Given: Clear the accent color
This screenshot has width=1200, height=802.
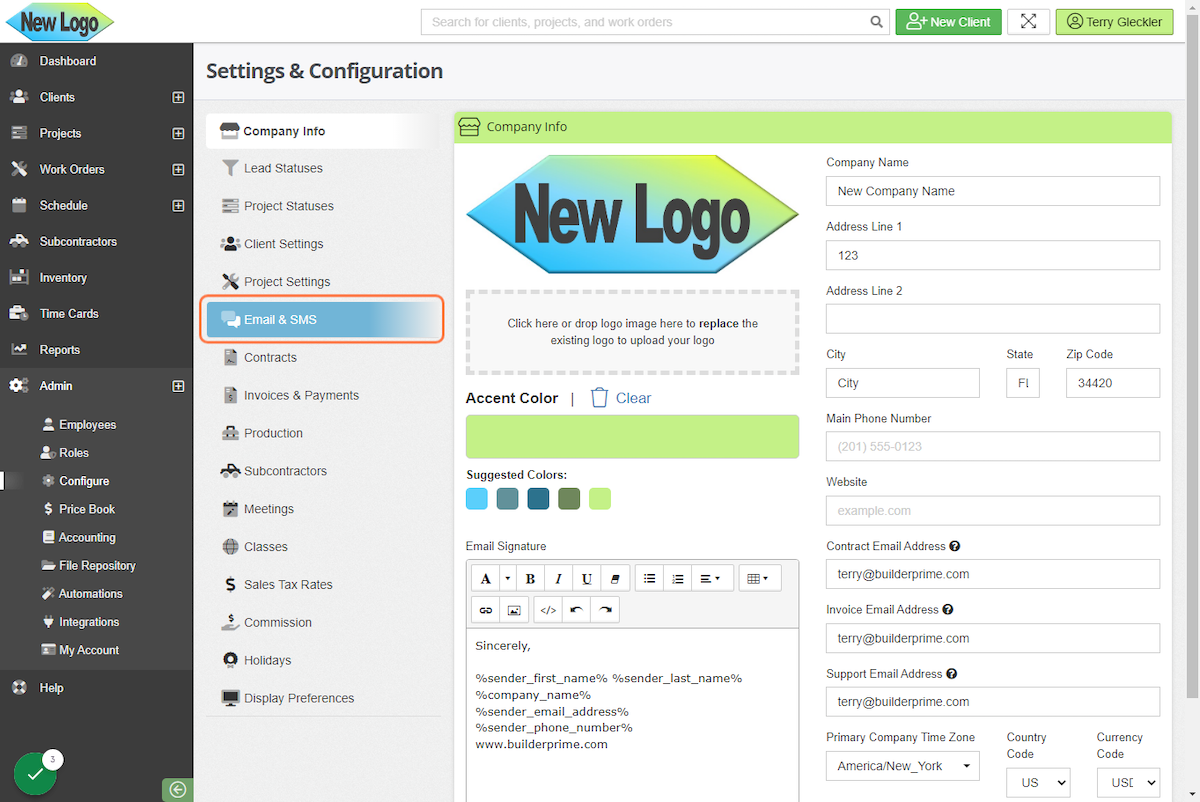Looking at the screenshot, I should pyautogui.click(x=621, y=398).
